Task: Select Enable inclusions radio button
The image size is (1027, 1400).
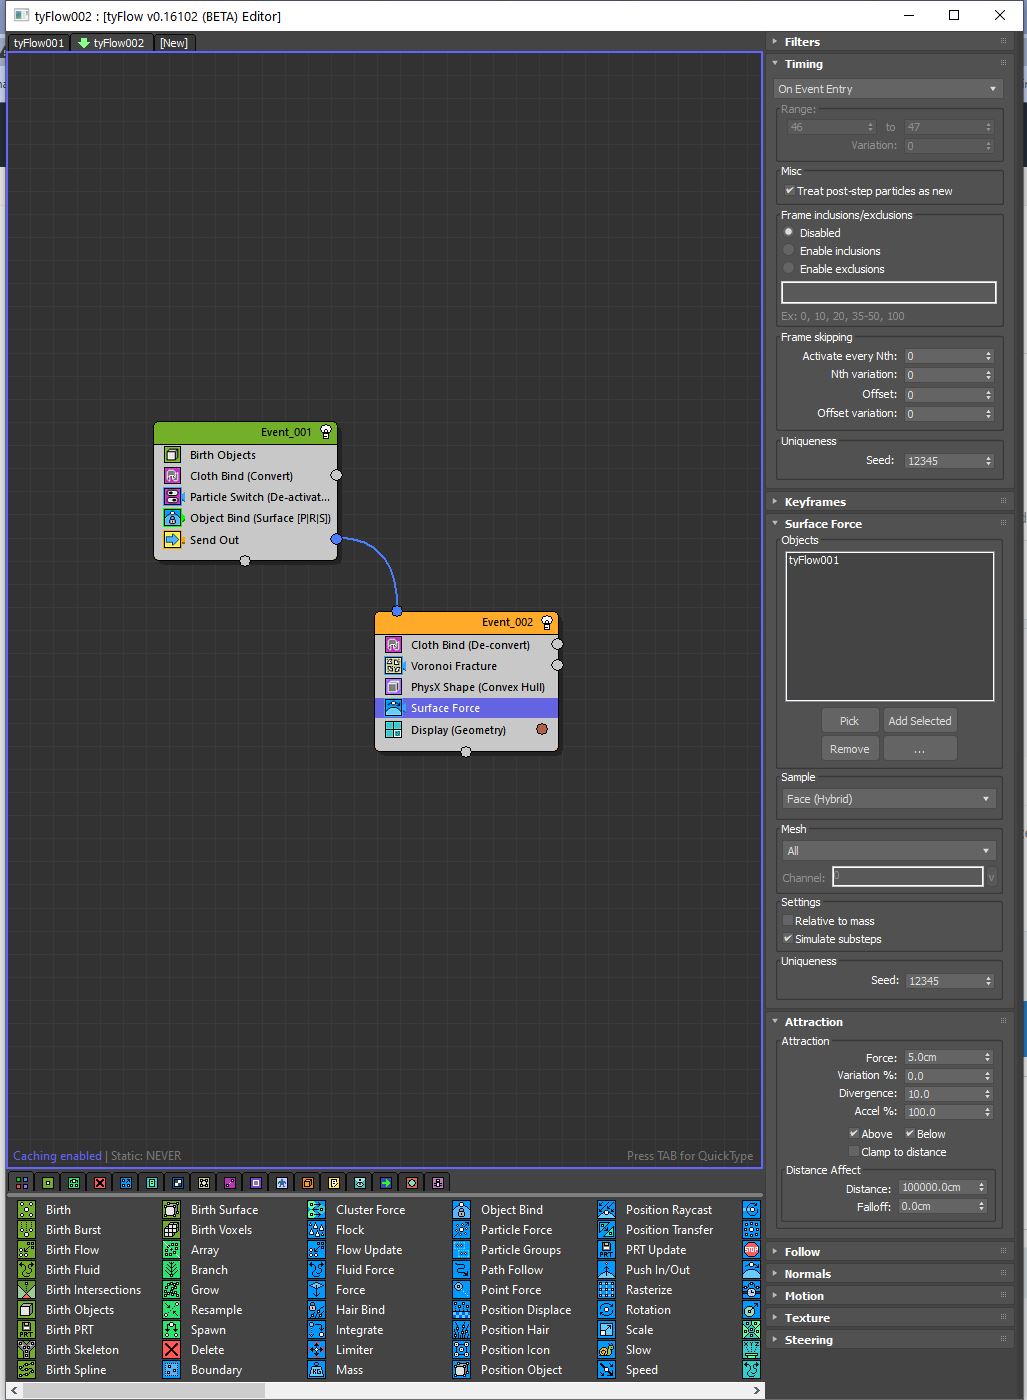Action: coord(789,251)
